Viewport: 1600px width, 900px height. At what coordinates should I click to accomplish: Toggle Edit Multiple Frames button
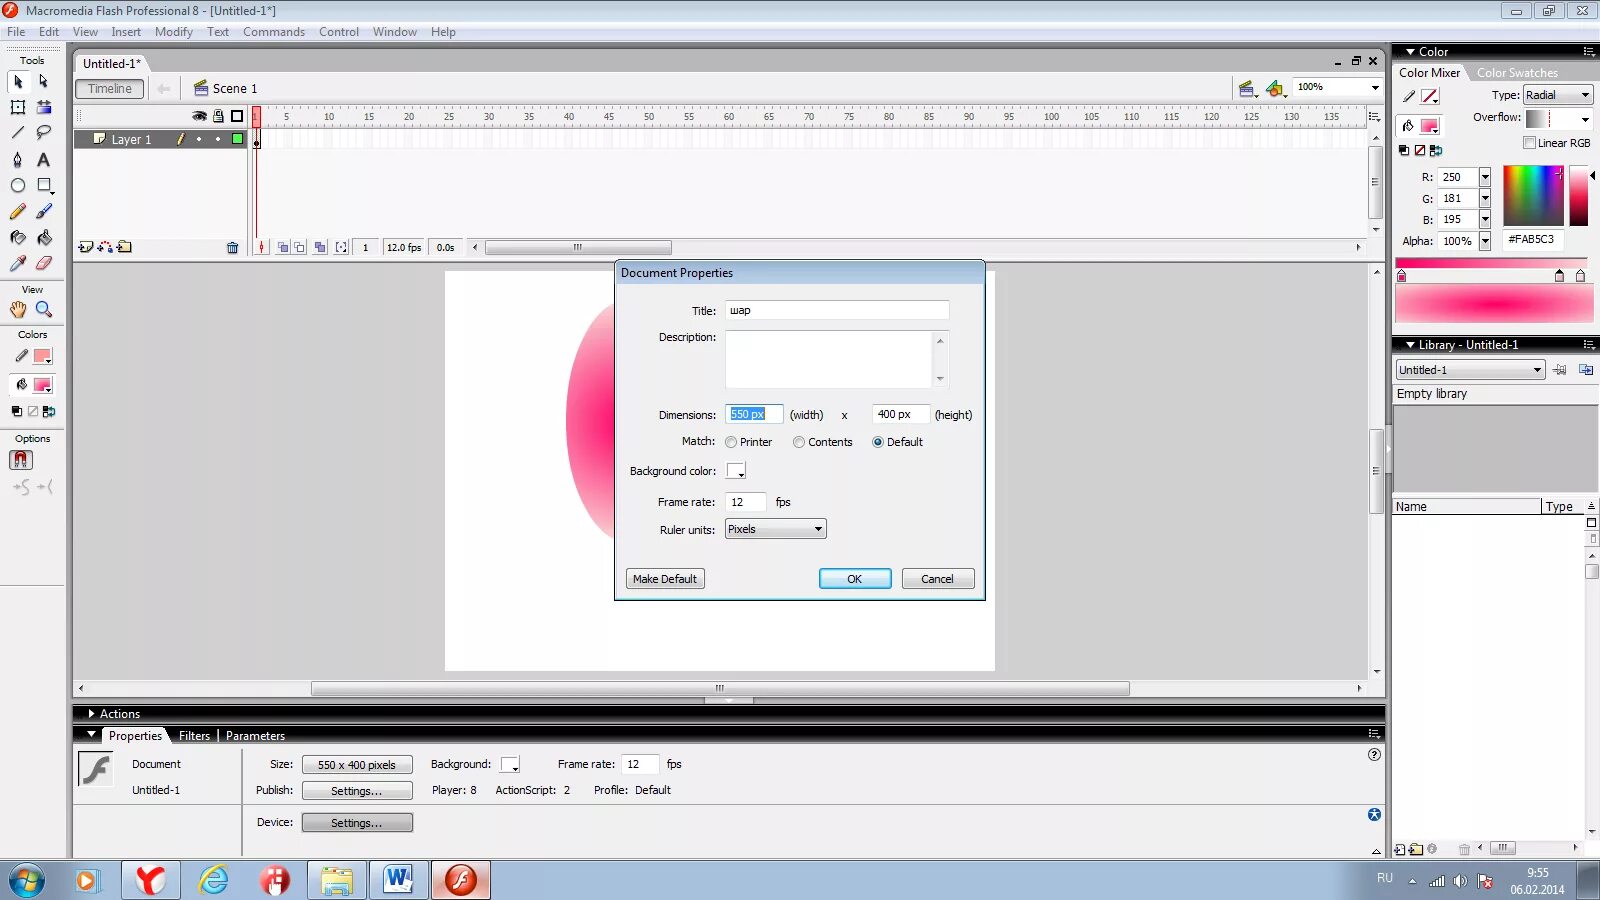pos(320,247)
